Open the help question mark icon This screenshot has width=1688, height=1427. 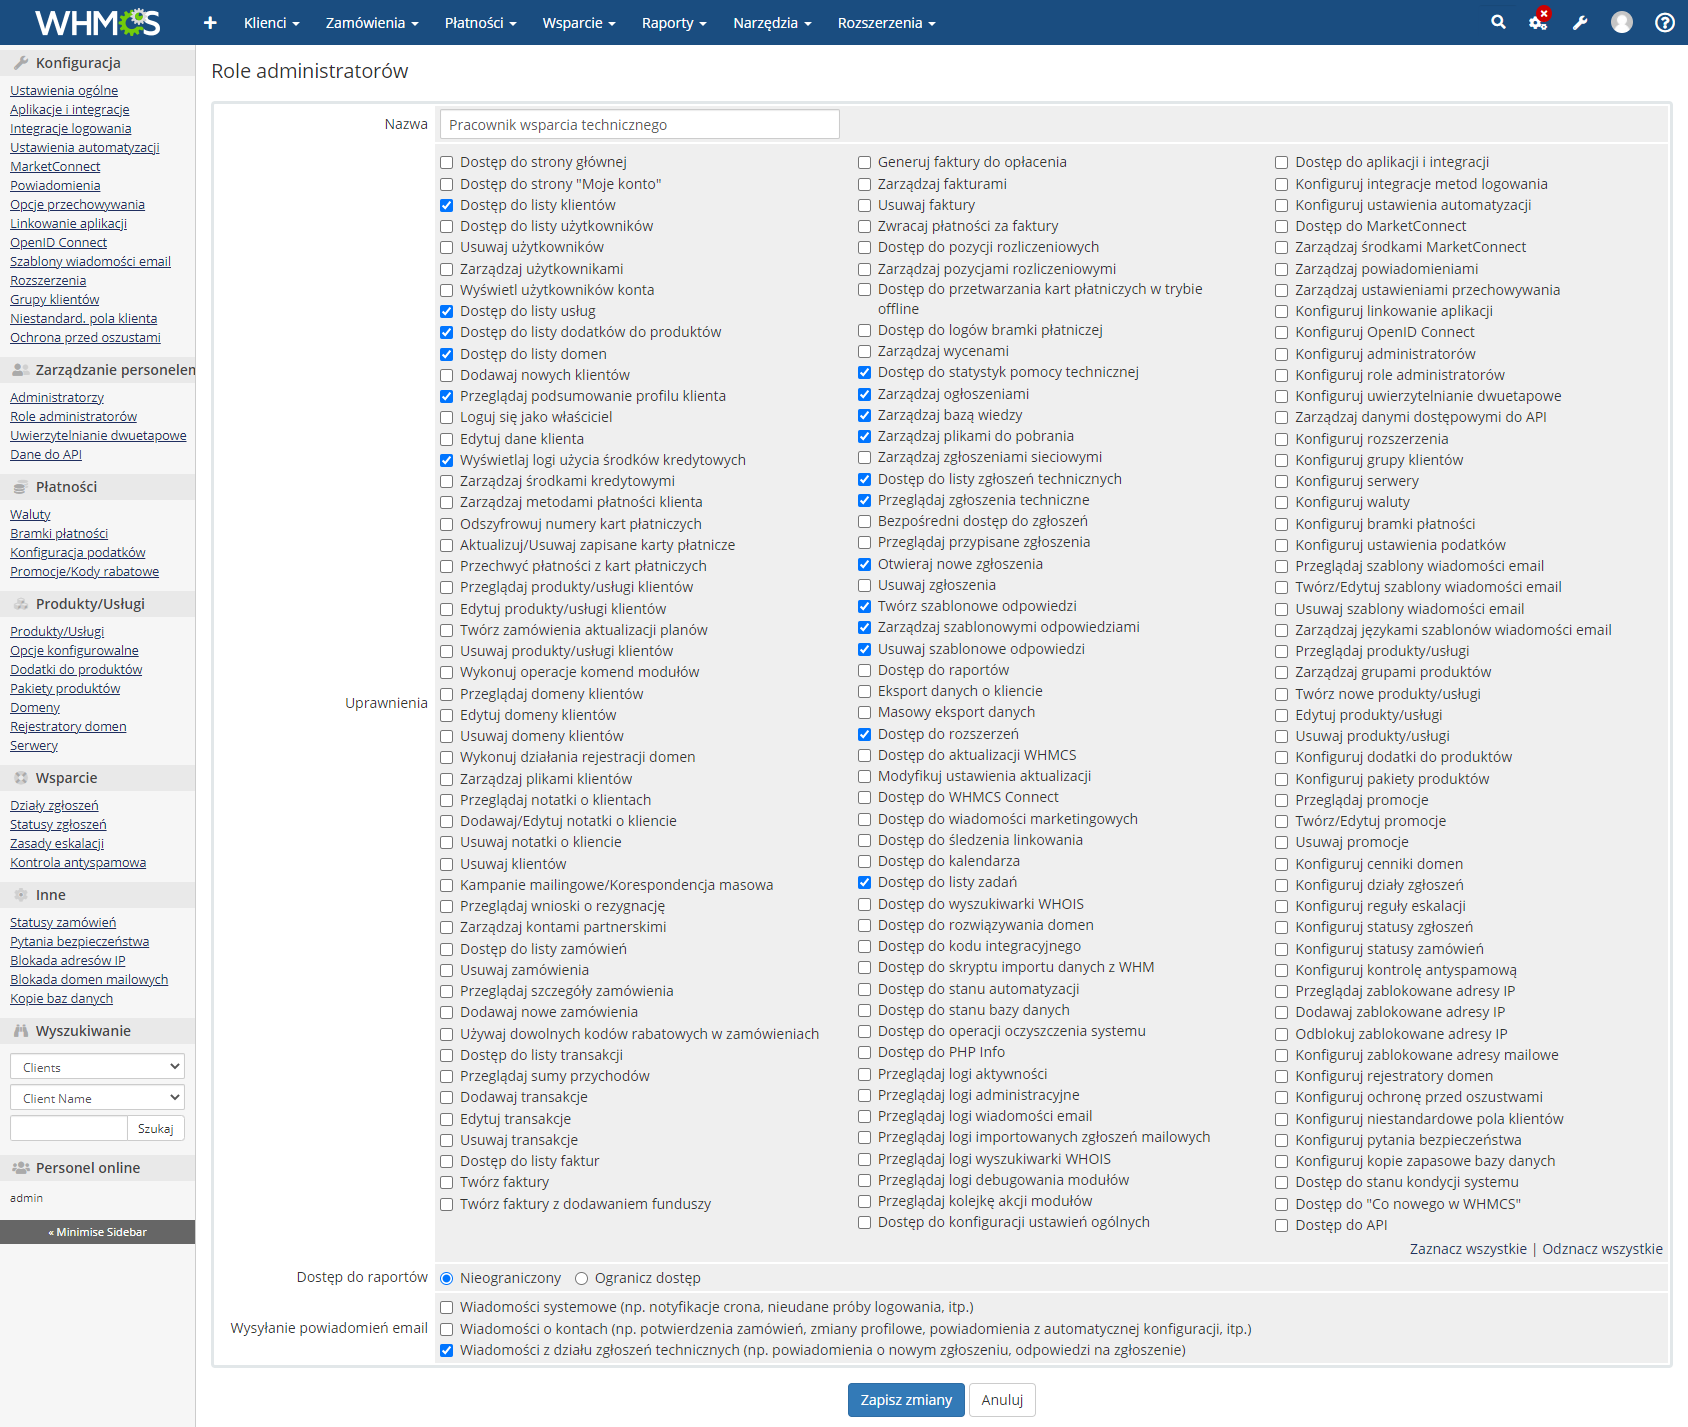1663,22
